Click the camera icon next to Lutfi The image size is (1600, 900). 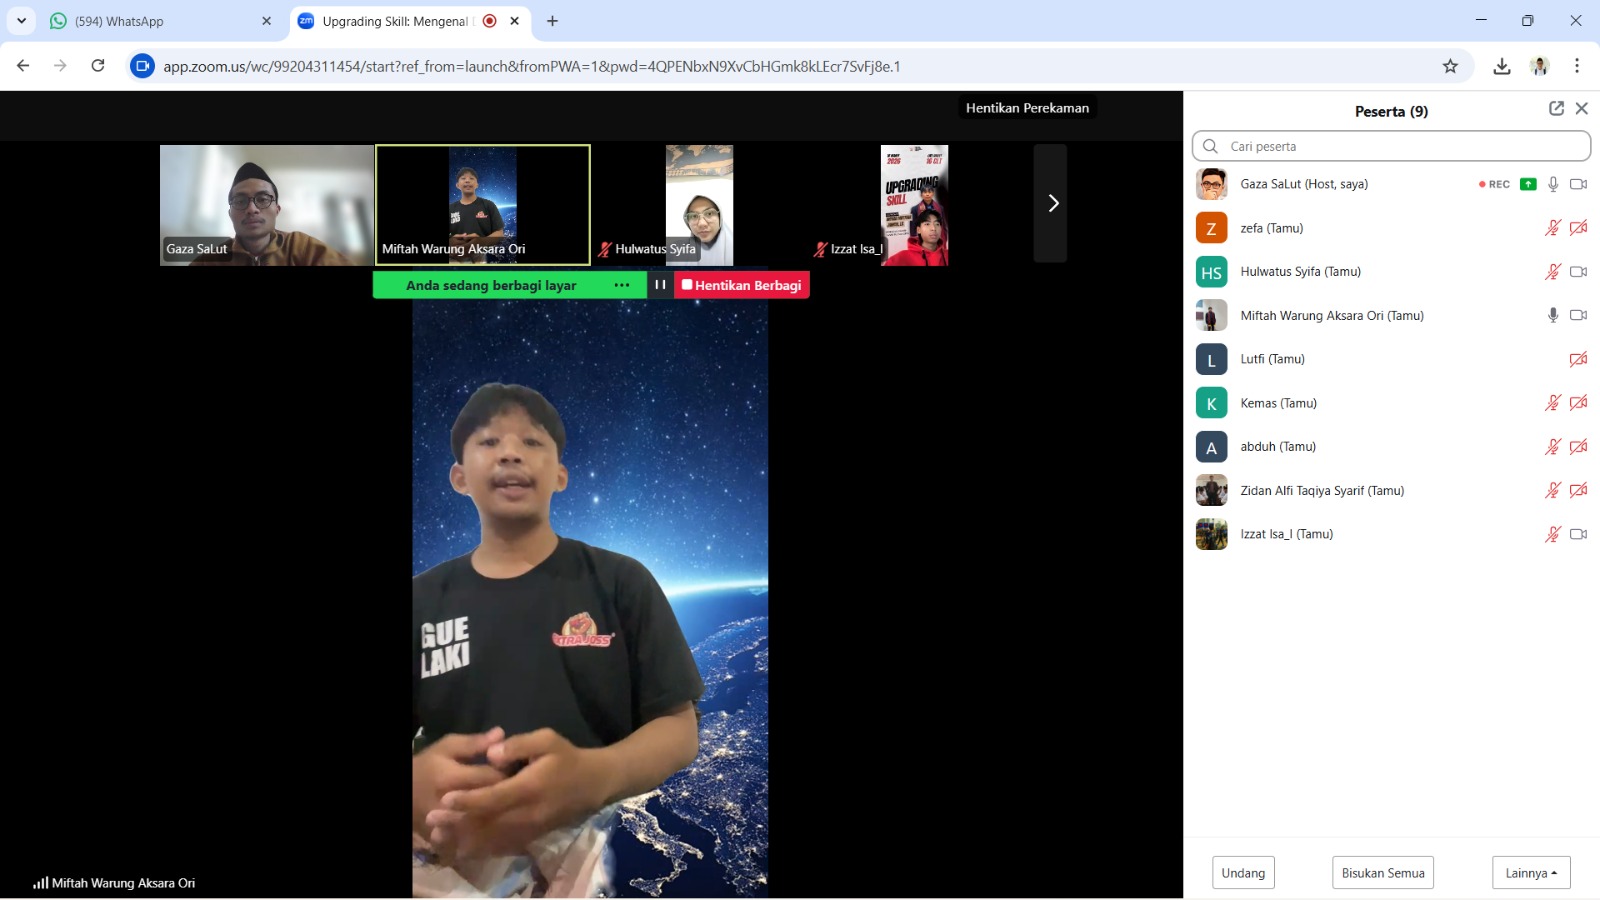pyautogui.click(x=1579, y=359)
